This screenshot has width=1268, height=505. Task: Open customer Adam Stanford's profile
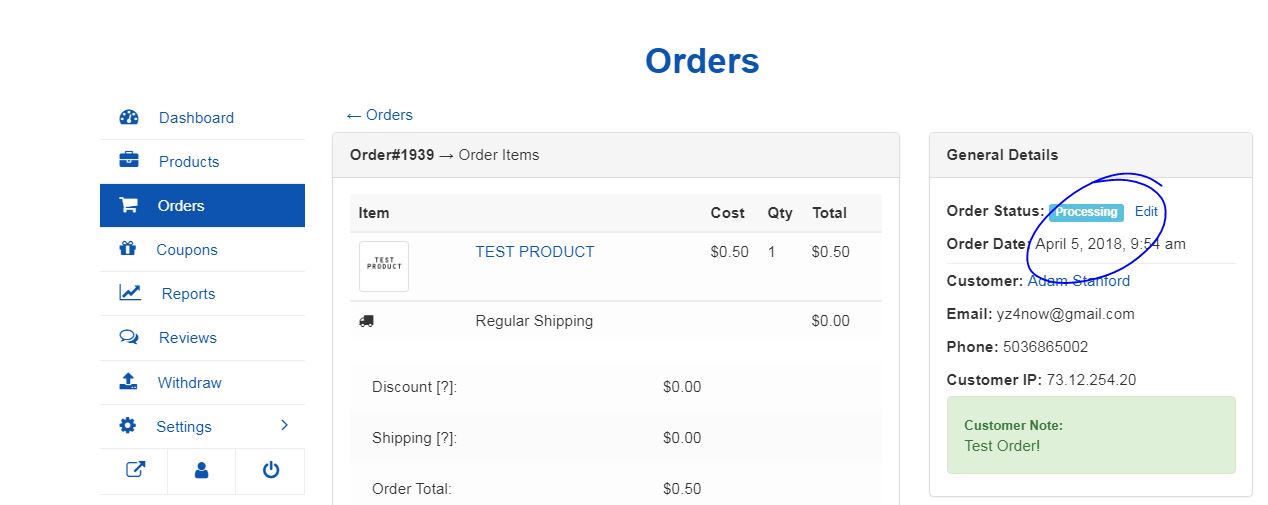point(1078,281)
